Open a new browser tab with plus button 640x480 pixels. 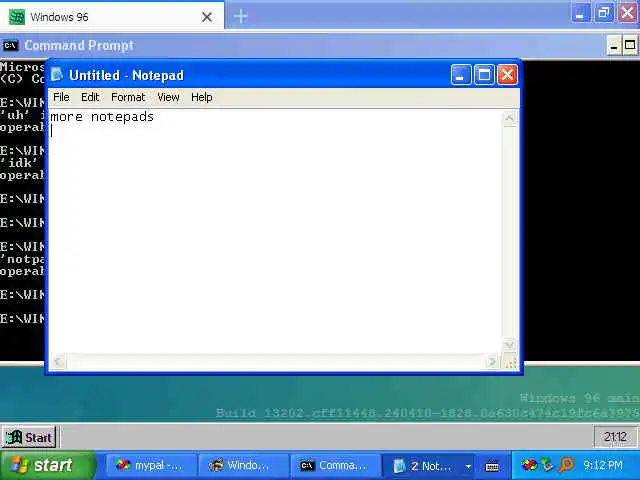[241, 16]
